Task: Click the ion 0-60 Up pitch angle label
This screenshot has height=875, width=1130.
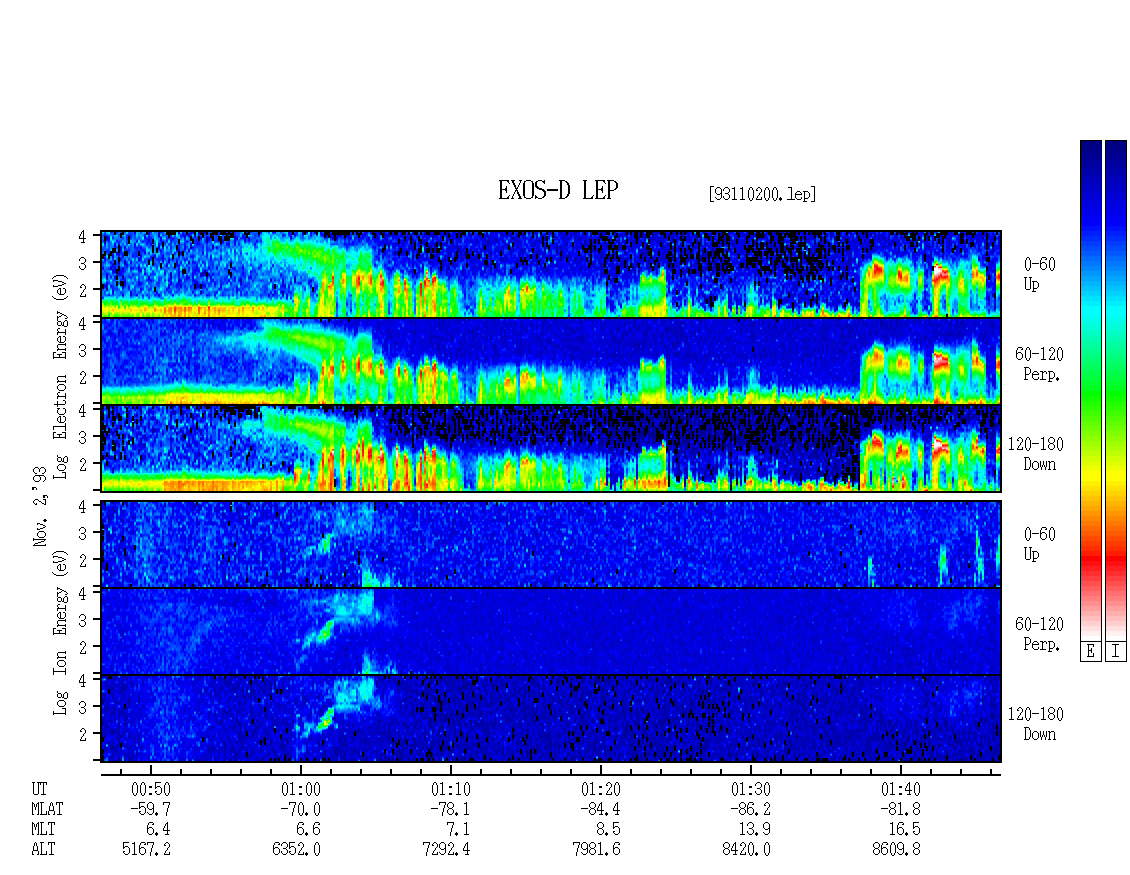Action: click(x=1039, y=544)
